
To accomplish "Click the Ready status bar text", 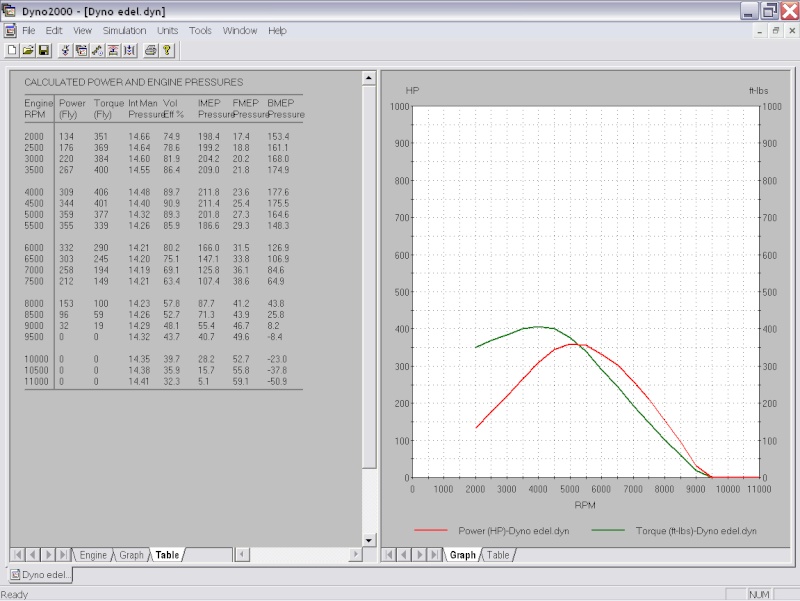I will 14,594.
